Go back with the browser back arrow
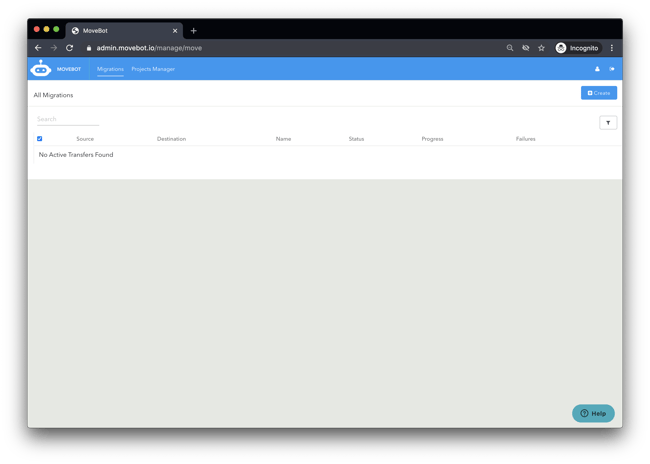This screenshot has width=650, height=464. (38, 48)
